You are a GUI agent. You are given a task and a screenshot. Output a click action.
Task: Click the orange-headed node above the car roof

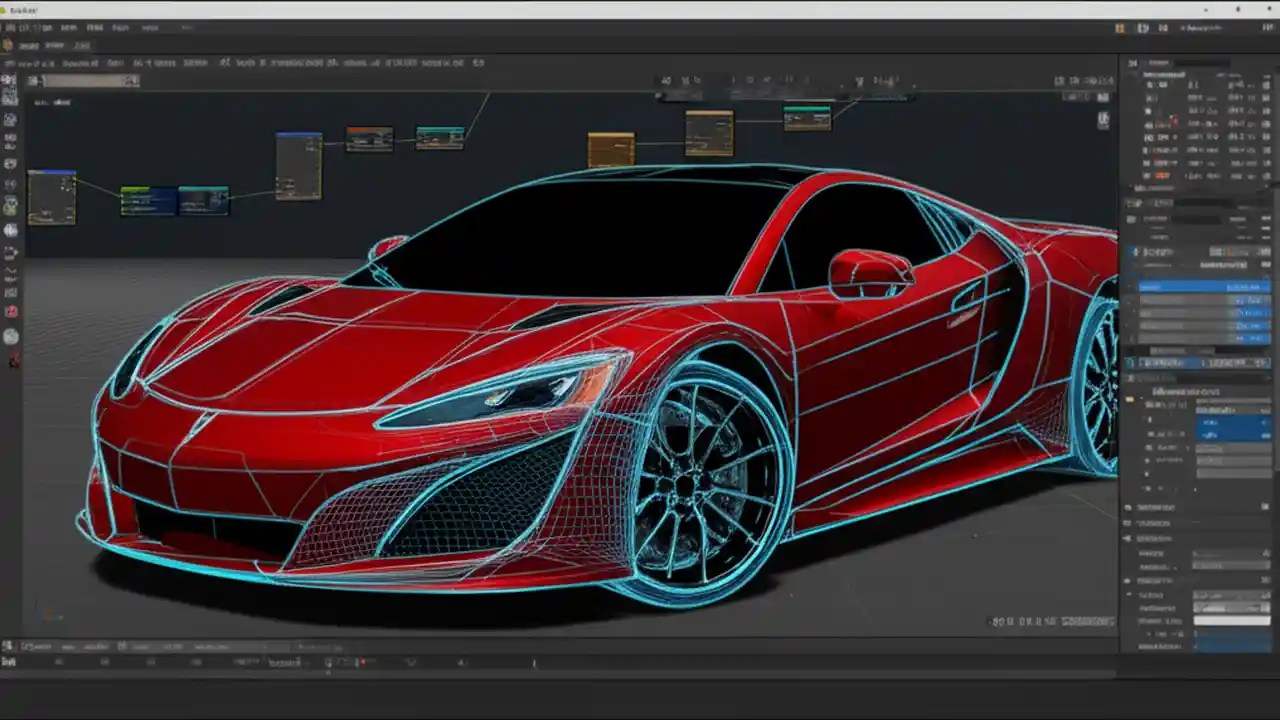(x=610, y=145)
